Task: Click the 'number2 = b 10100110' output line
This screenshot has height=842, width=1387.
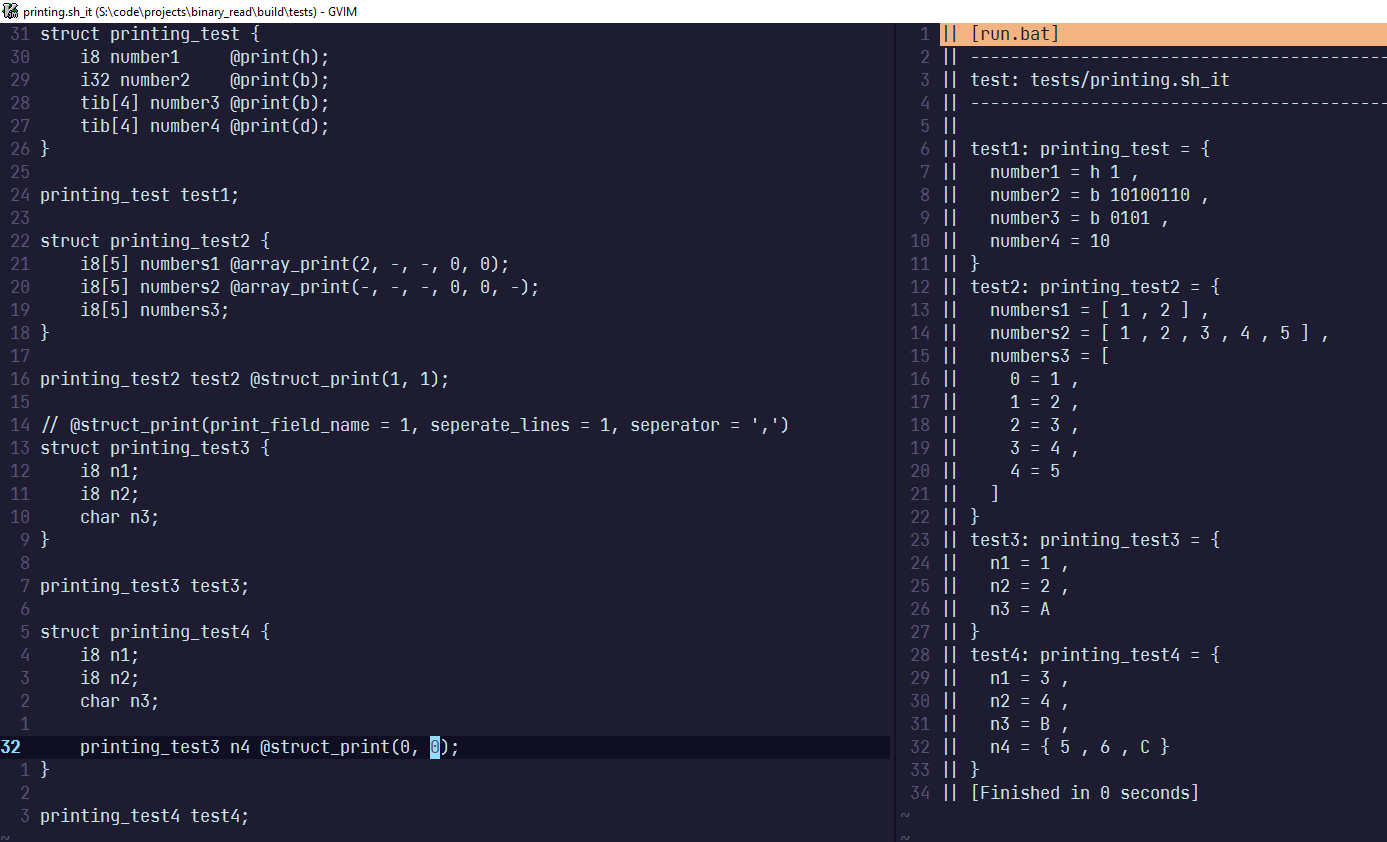Action: pyautogui.click(x=1098, y=195)
